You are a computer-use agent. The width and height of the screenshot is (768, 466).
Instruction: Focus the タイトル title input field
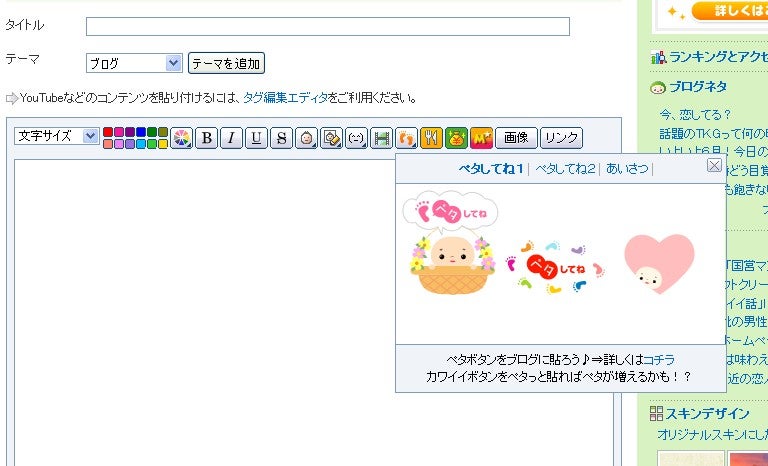coord(328,26)
